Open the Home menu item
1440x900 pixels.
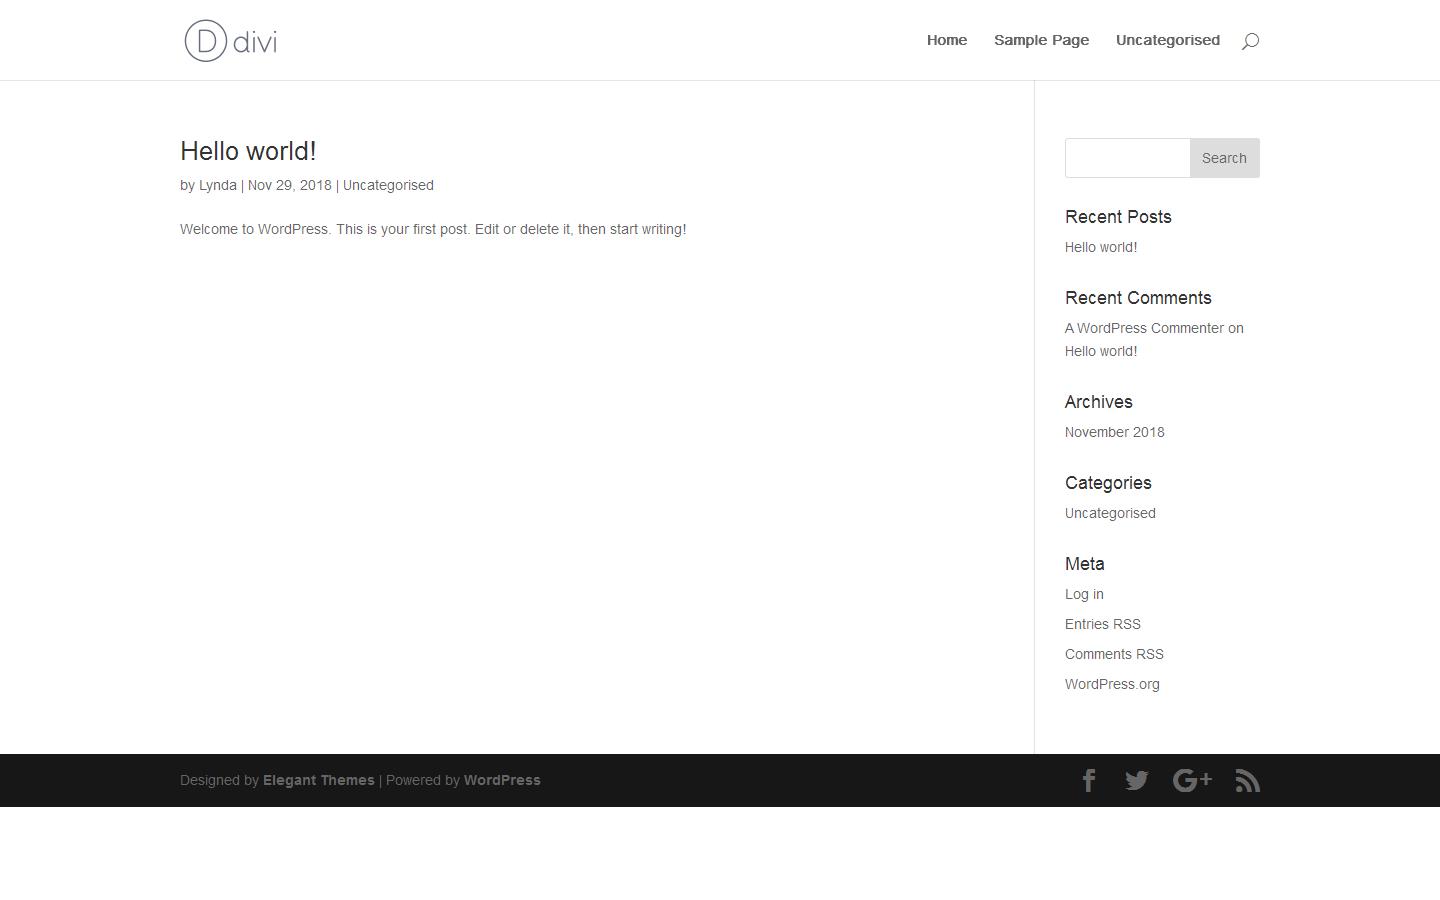coord(946,40)
